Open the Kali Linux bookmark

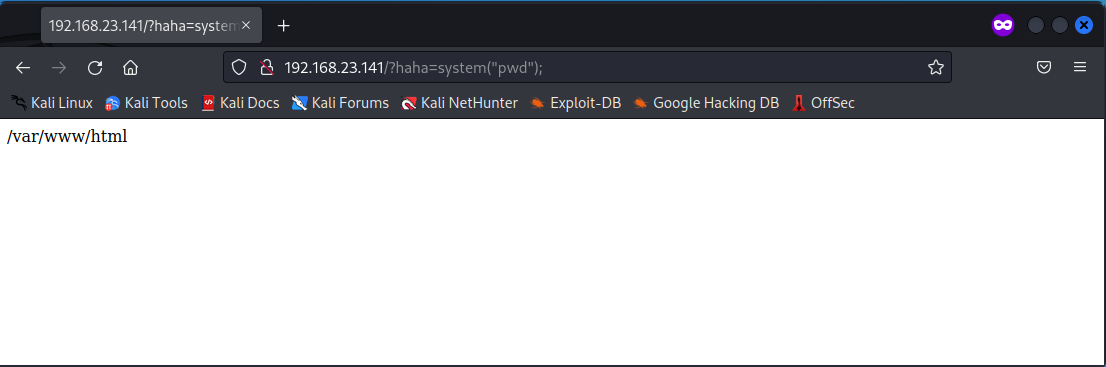tap(52, 103)
